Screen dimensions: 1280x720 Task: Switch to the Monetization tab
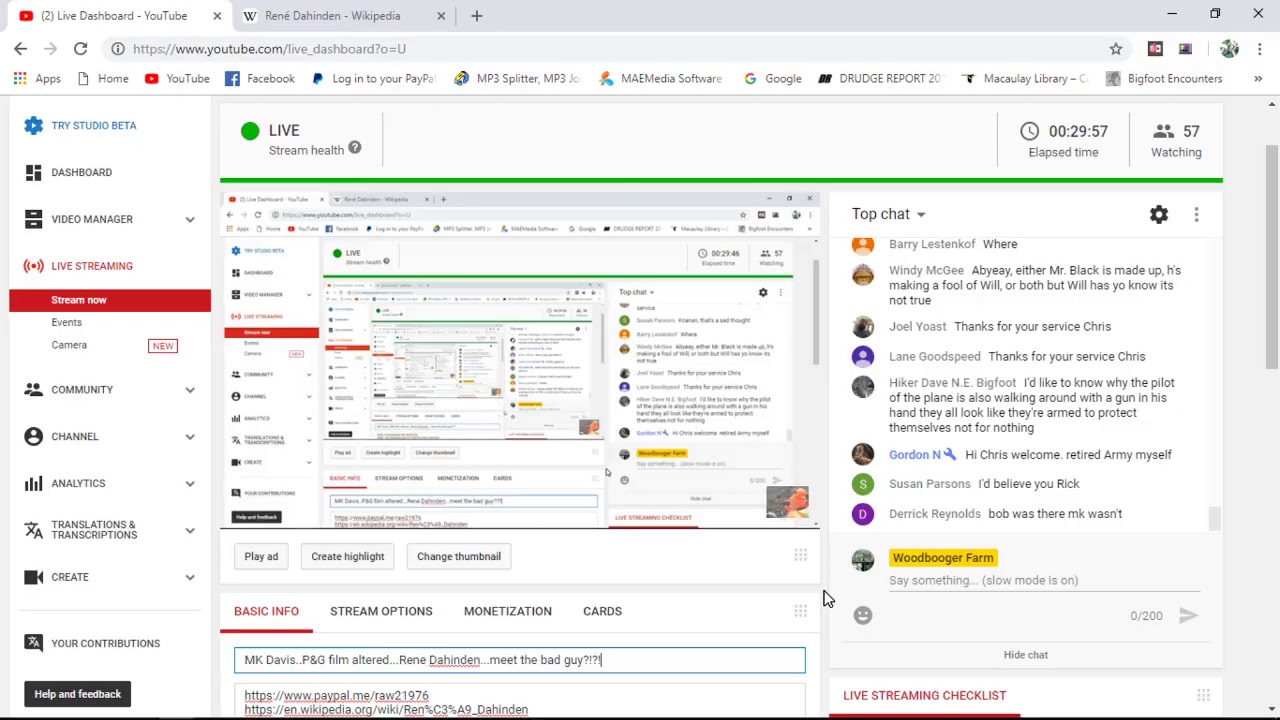(x=507, y=611)
